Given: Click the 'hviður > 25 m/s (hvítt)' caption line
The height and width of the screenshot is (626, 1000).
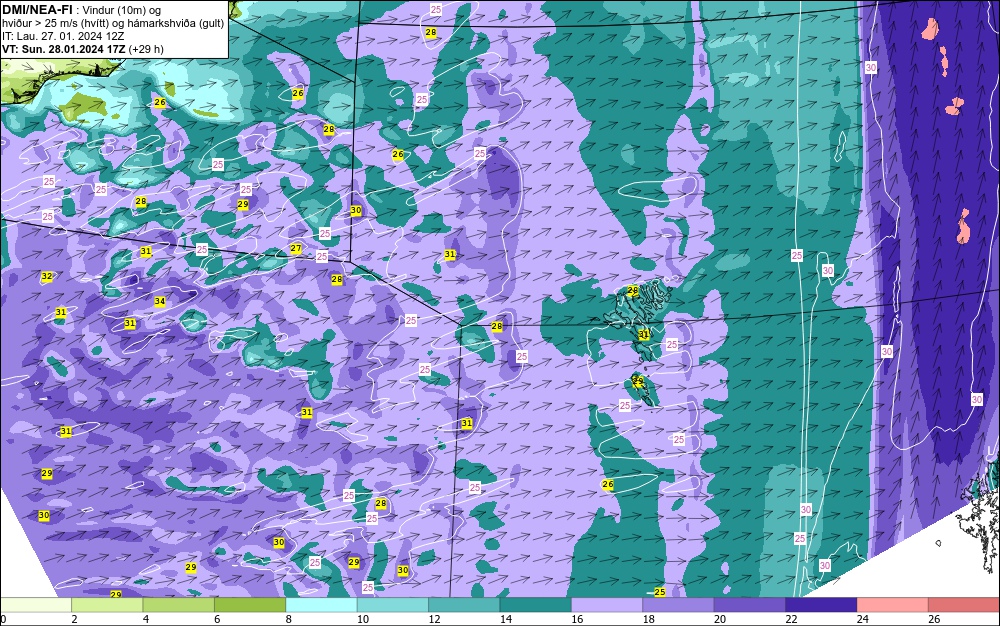Looking at the screenshot, I should click(113, 24).
